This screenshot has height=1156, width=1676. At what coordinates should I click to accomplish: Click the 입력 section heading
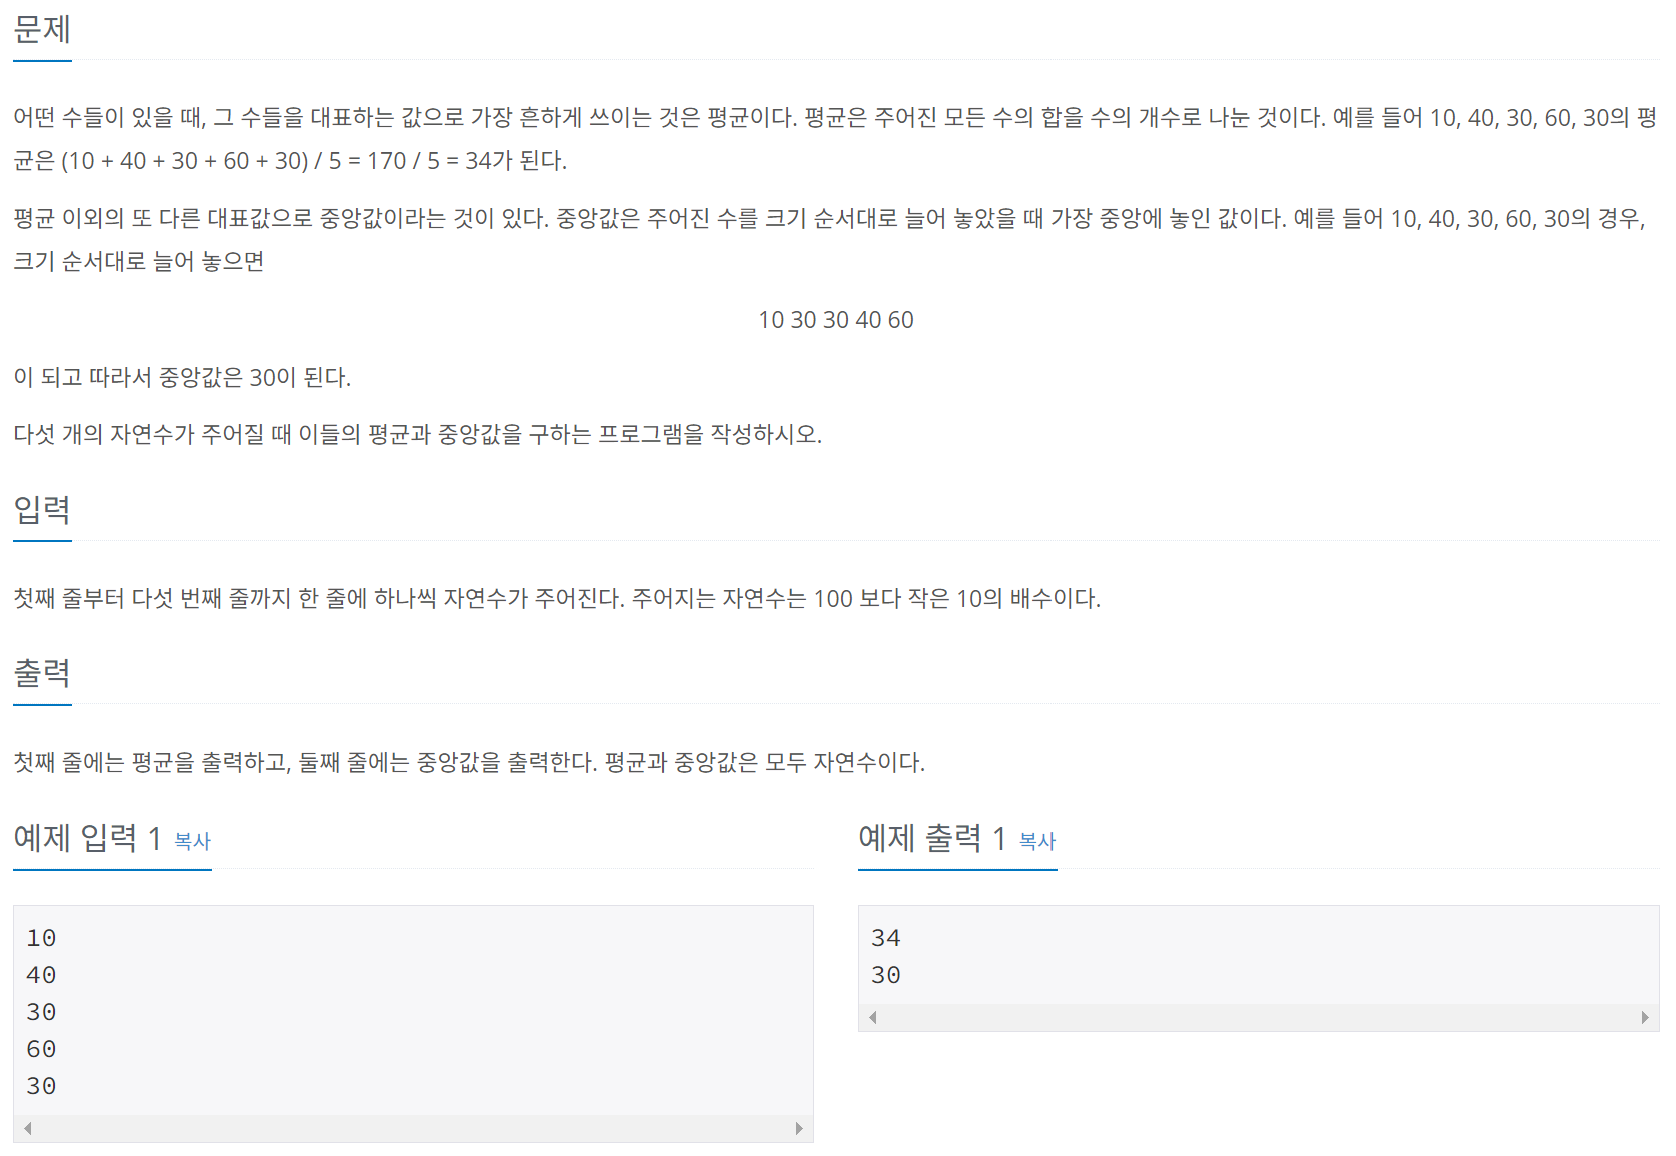[42, 510]
